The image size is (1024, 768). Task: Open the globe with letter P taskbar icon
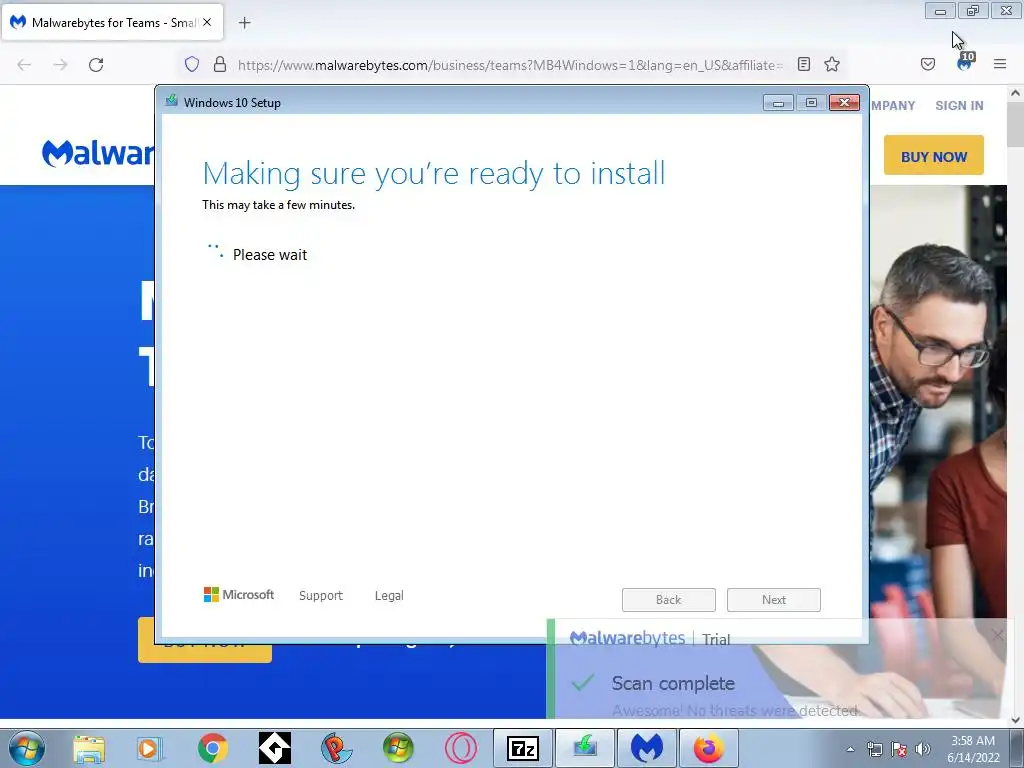(336, 748)
